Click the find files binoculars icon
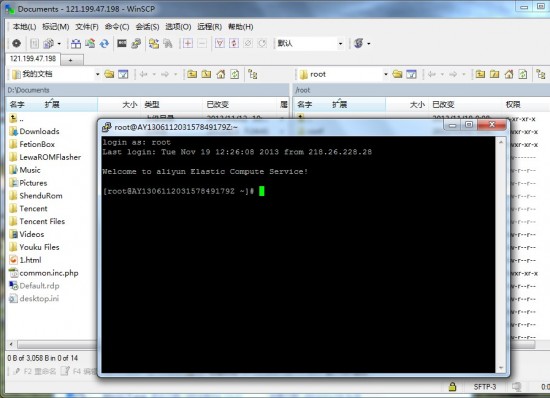The image size is (550, 398). point(168,43)
